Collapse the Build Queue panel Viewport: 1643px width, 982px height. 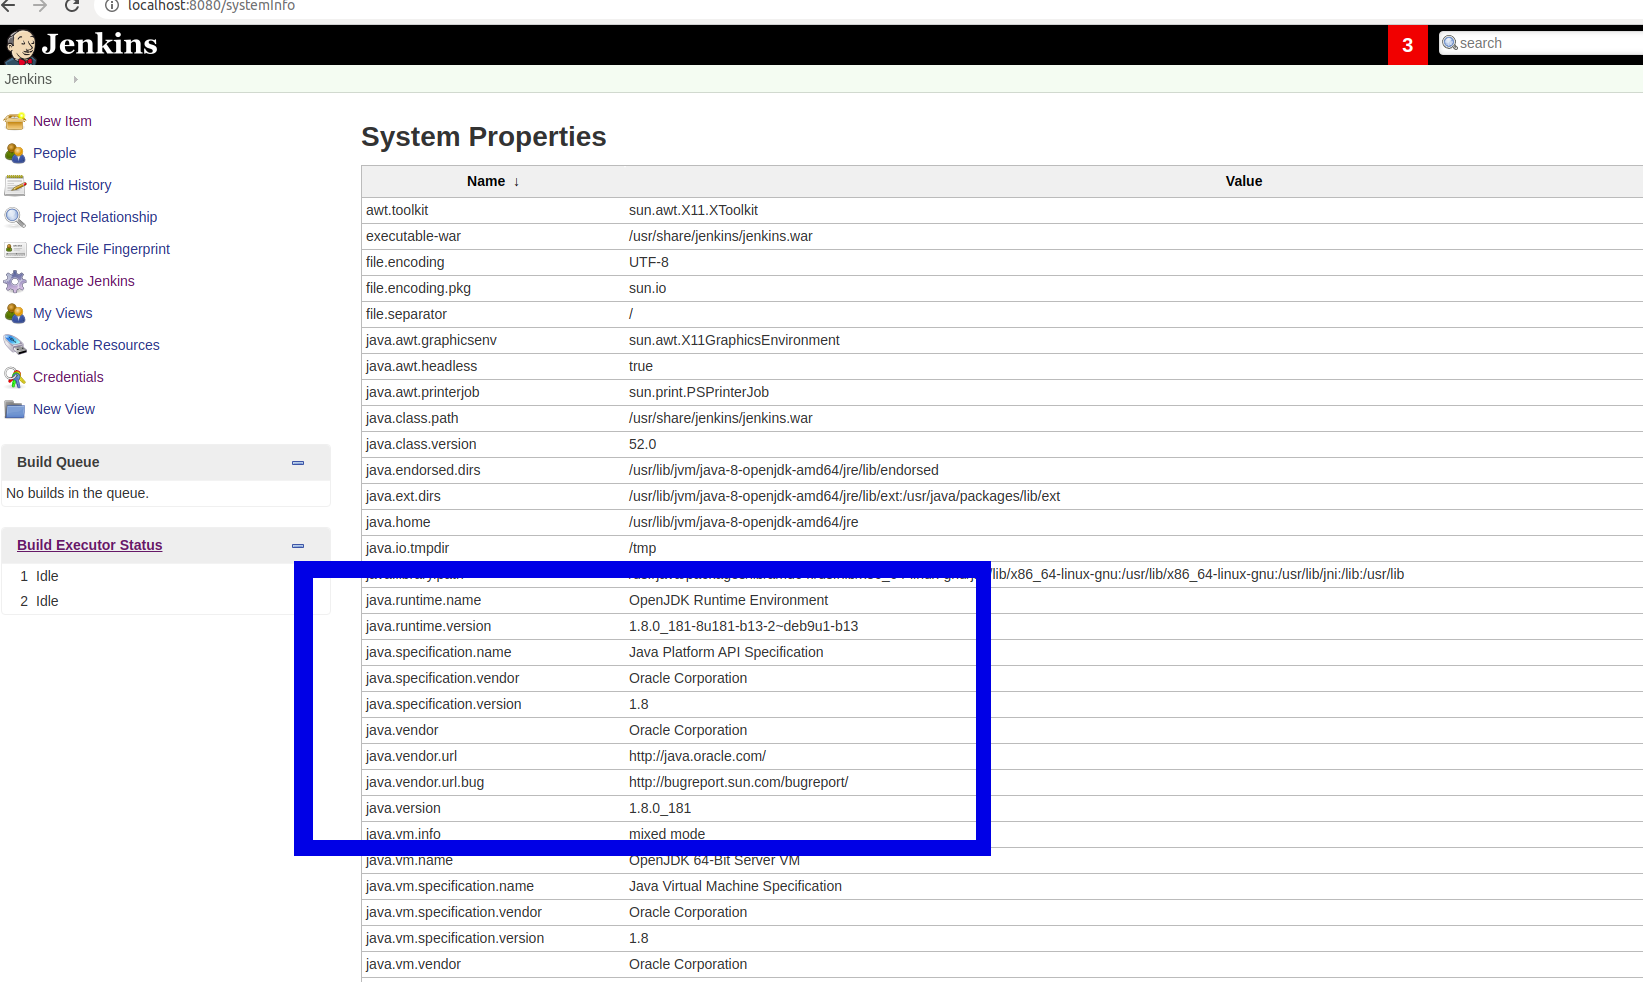coord(297,463)
